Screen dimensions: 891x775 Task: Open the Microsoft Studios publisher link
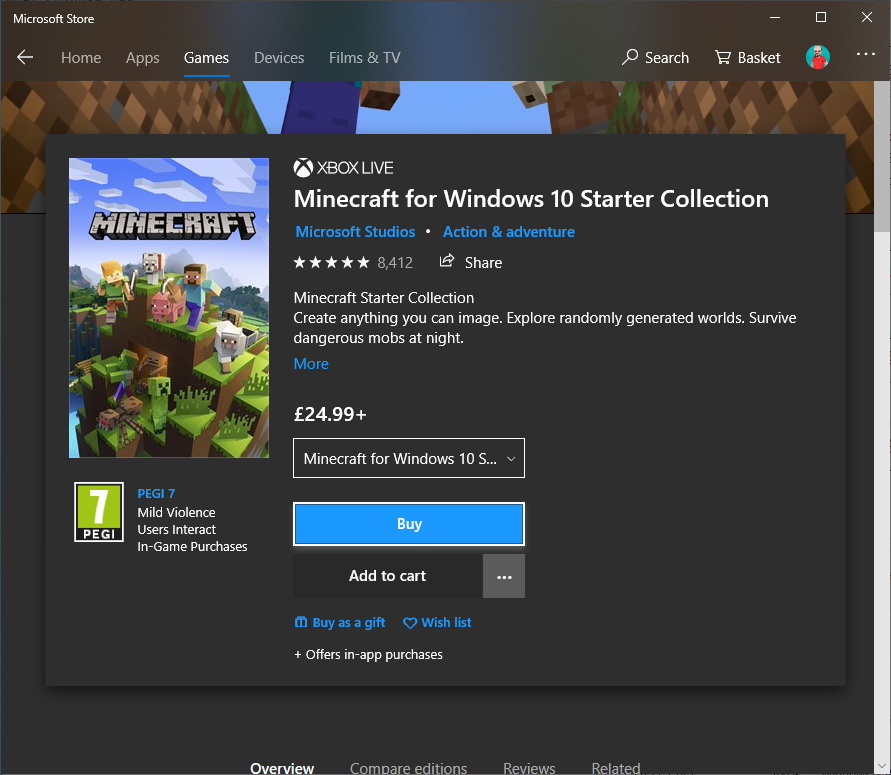click(355, 231)
